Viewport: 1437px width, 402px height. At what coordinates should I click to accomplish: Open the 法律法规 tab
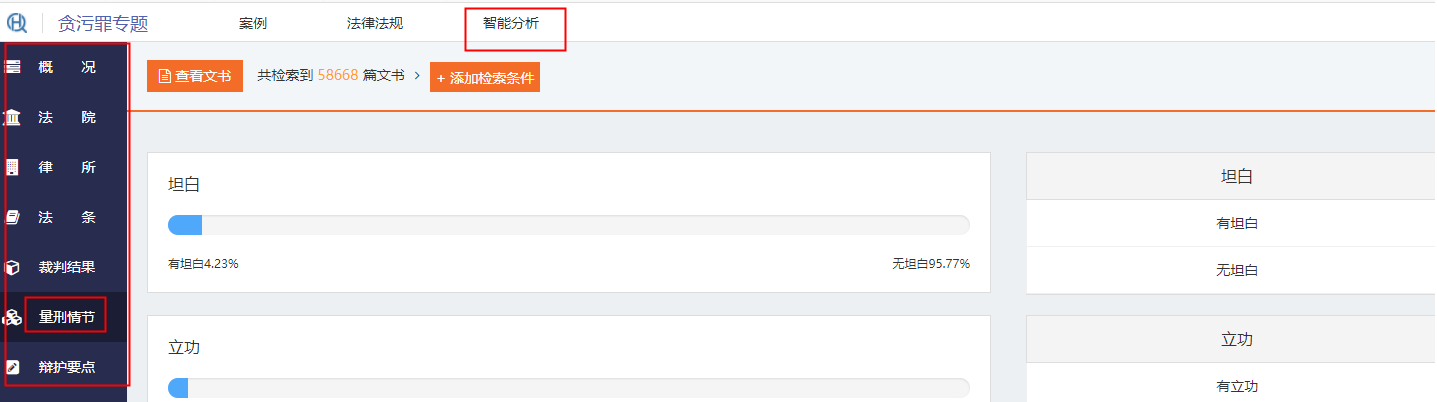(375, 23)
